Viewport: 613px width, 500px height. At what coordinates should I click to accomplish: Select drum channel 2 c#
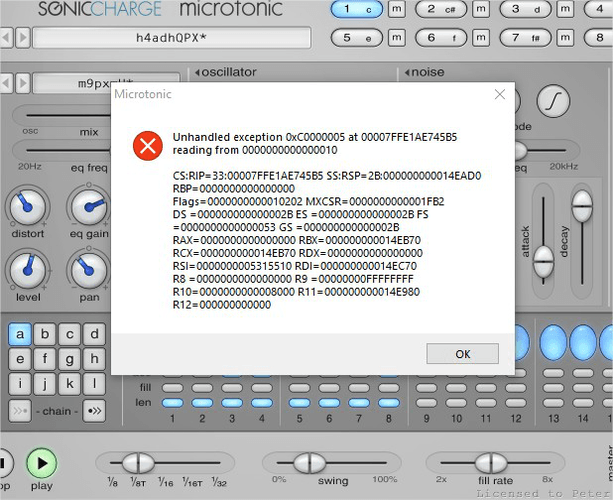(441, 9)
